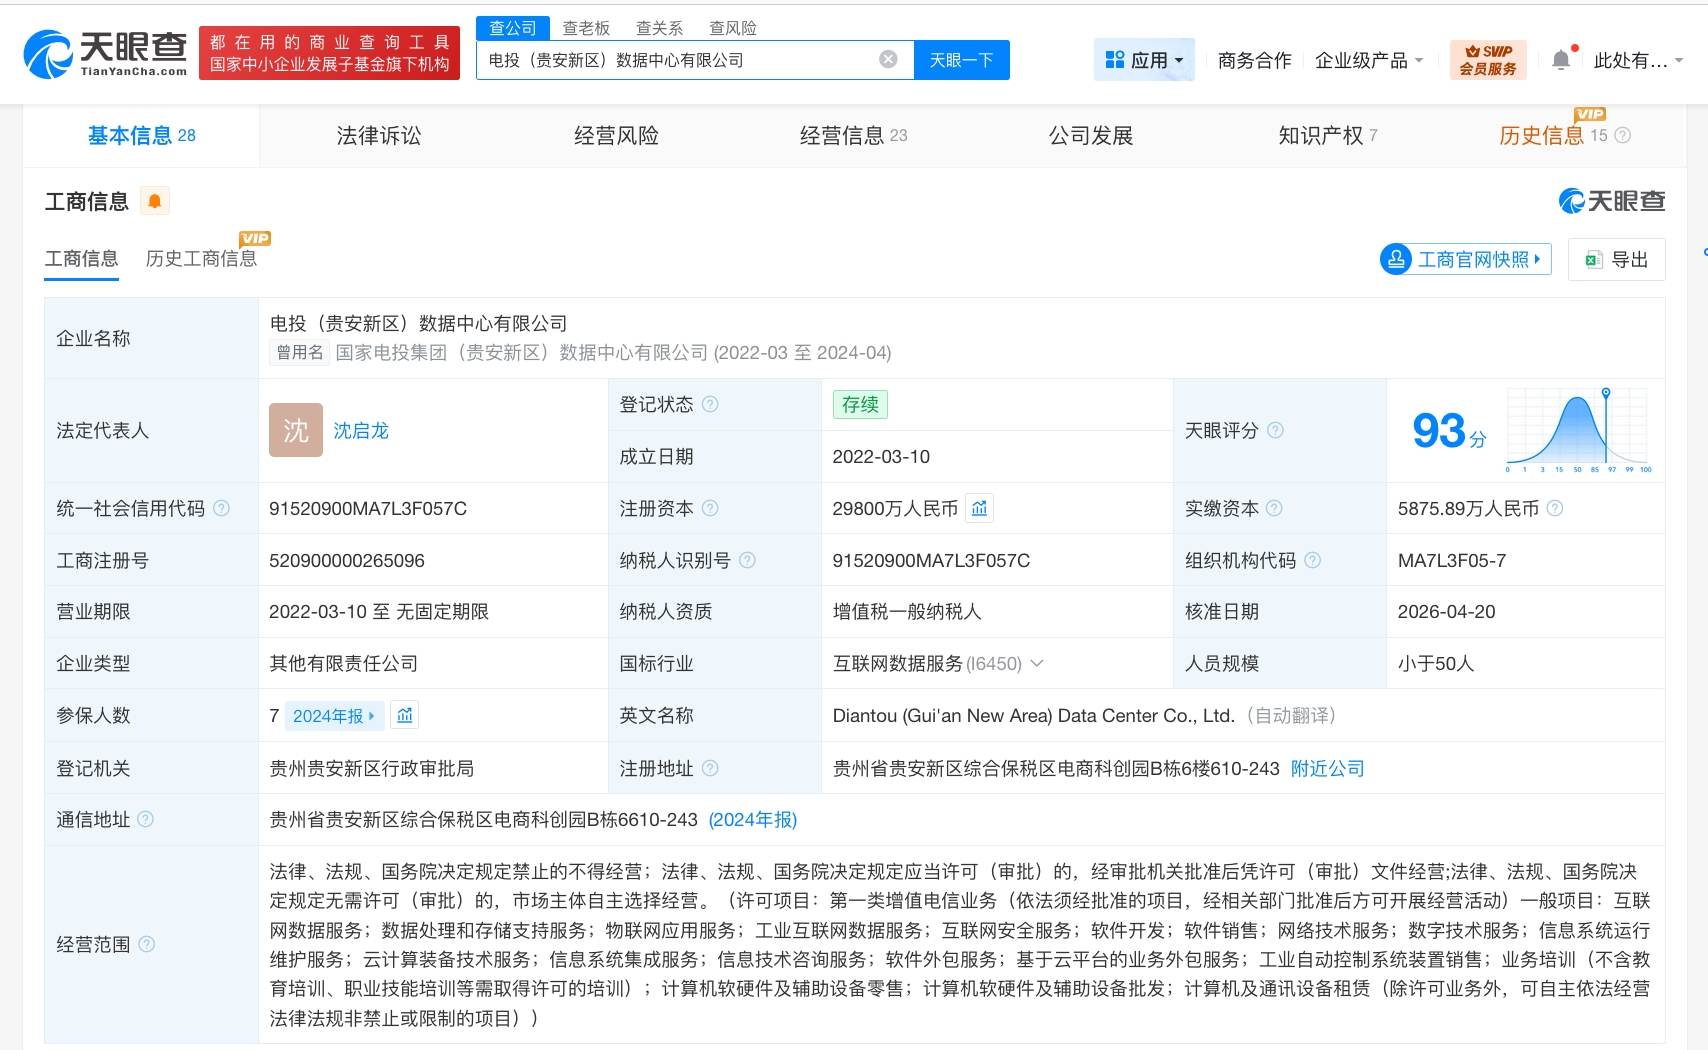Open legal representative 沈启龙 link

(x=361, y=431)
